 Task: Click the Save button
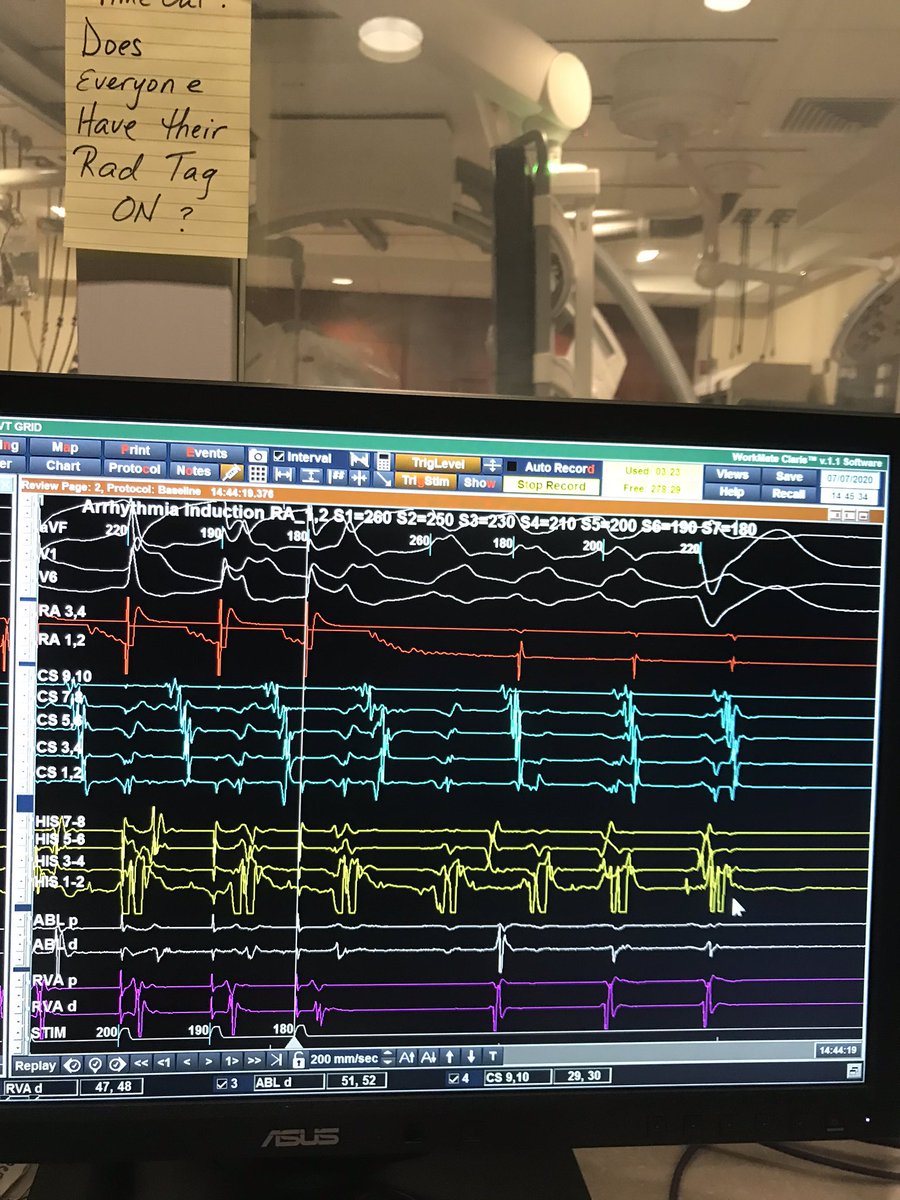pos(789,477)
